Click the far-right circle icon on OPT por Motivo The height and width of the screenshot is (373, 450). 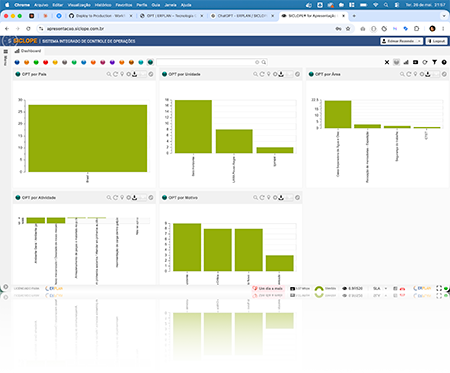tap(298, 198)
